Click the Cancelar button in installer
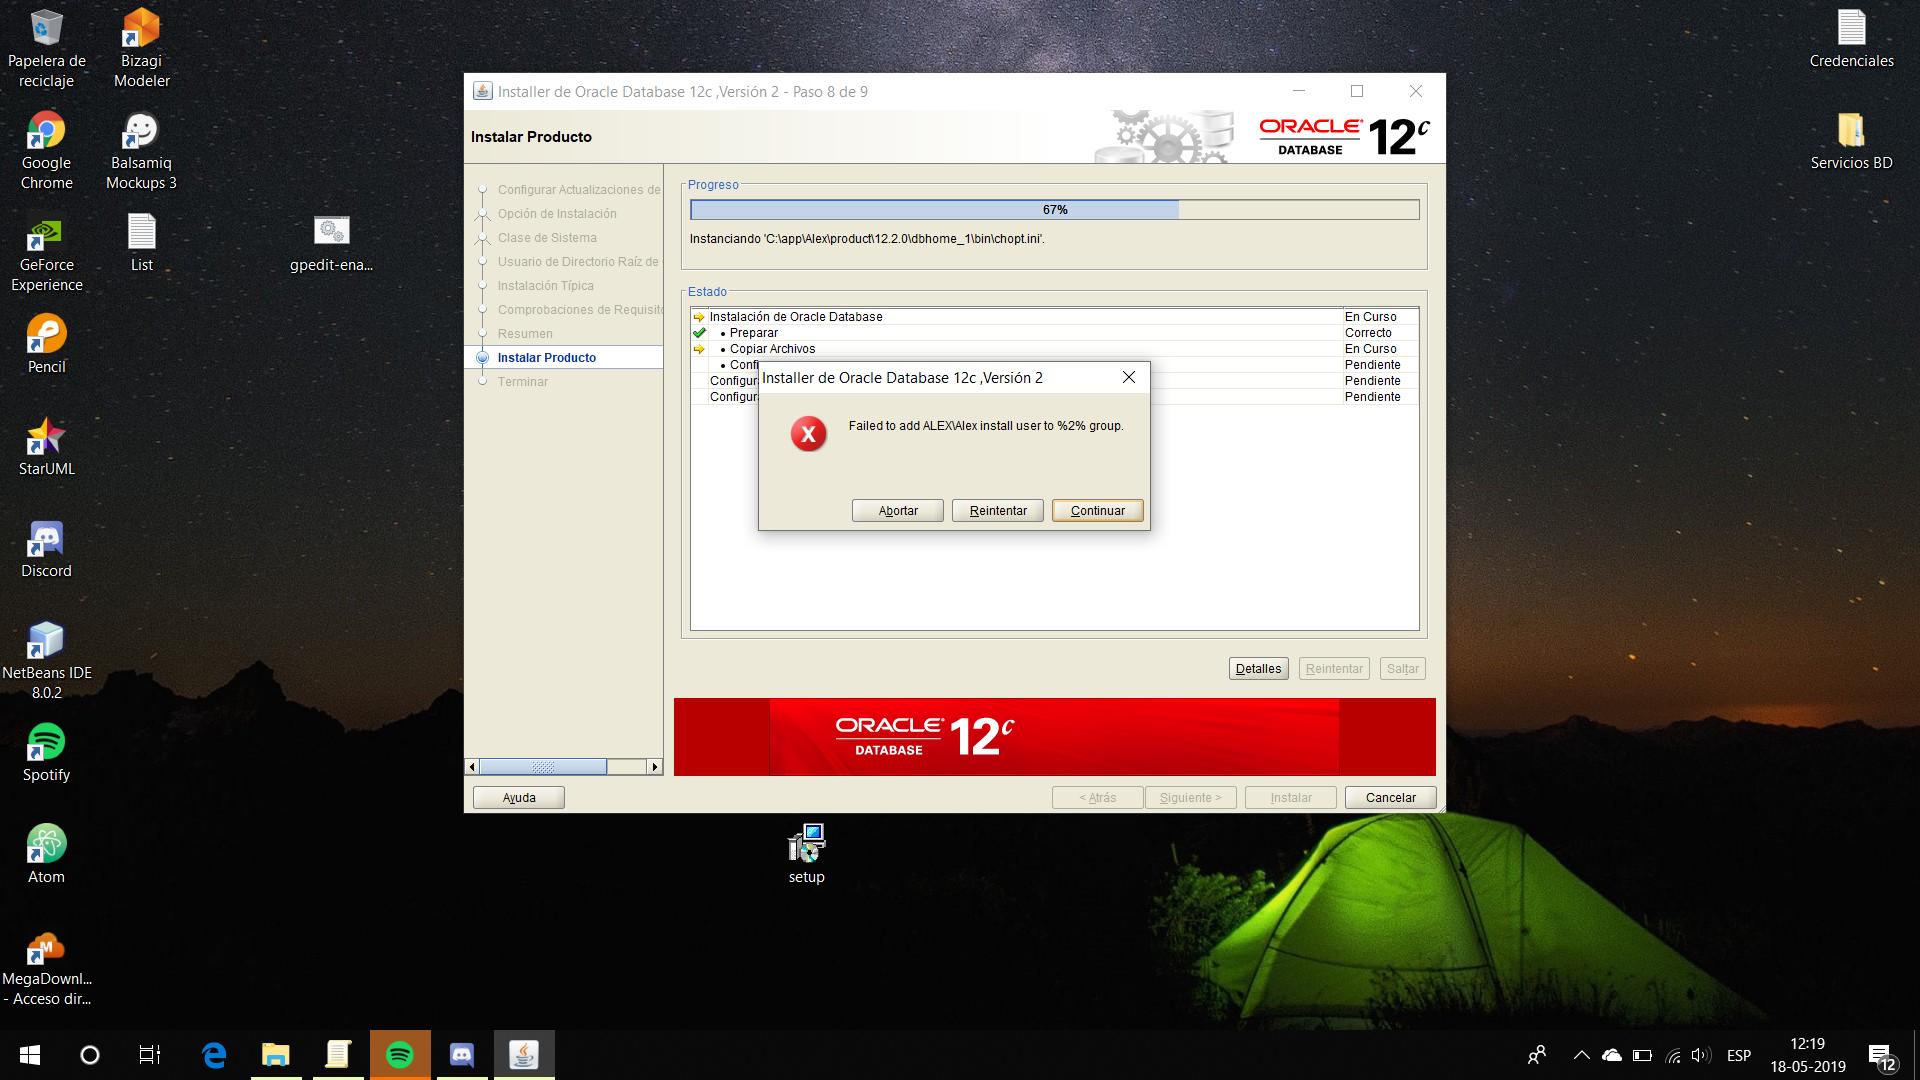Image resolution: width=1920 pixels, height=1080 pixels. (x=1390, y=797)
